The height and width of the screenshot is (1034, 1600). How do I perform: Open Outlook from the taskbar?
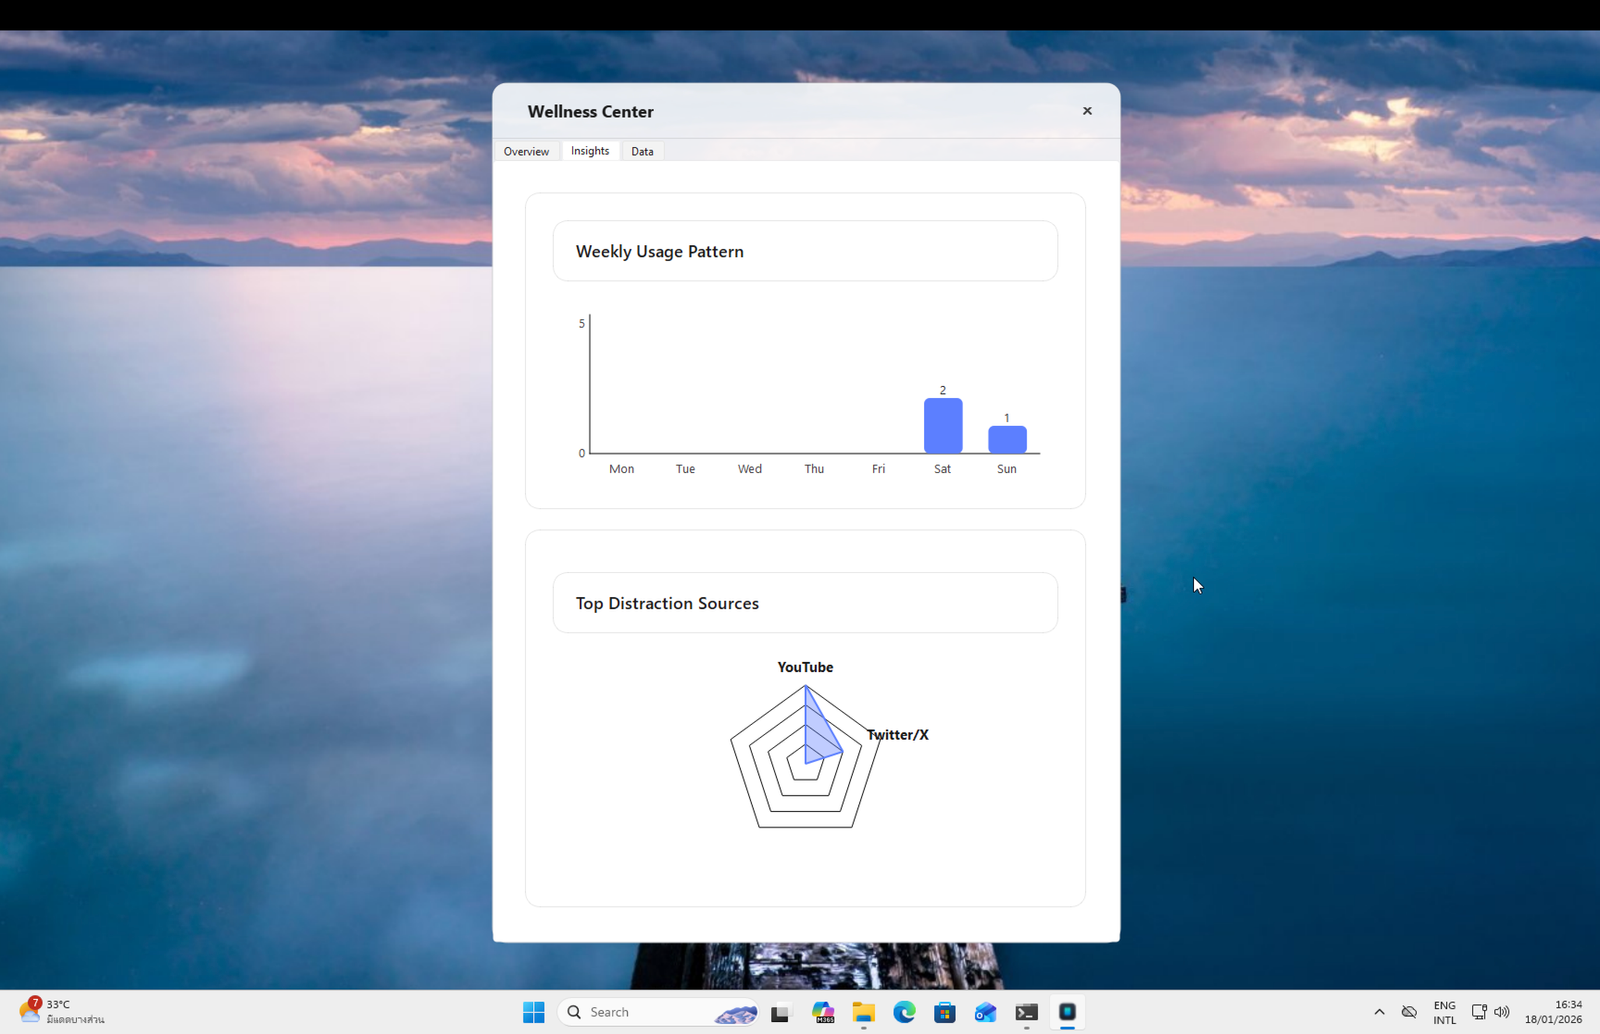tap(984, 1012)
